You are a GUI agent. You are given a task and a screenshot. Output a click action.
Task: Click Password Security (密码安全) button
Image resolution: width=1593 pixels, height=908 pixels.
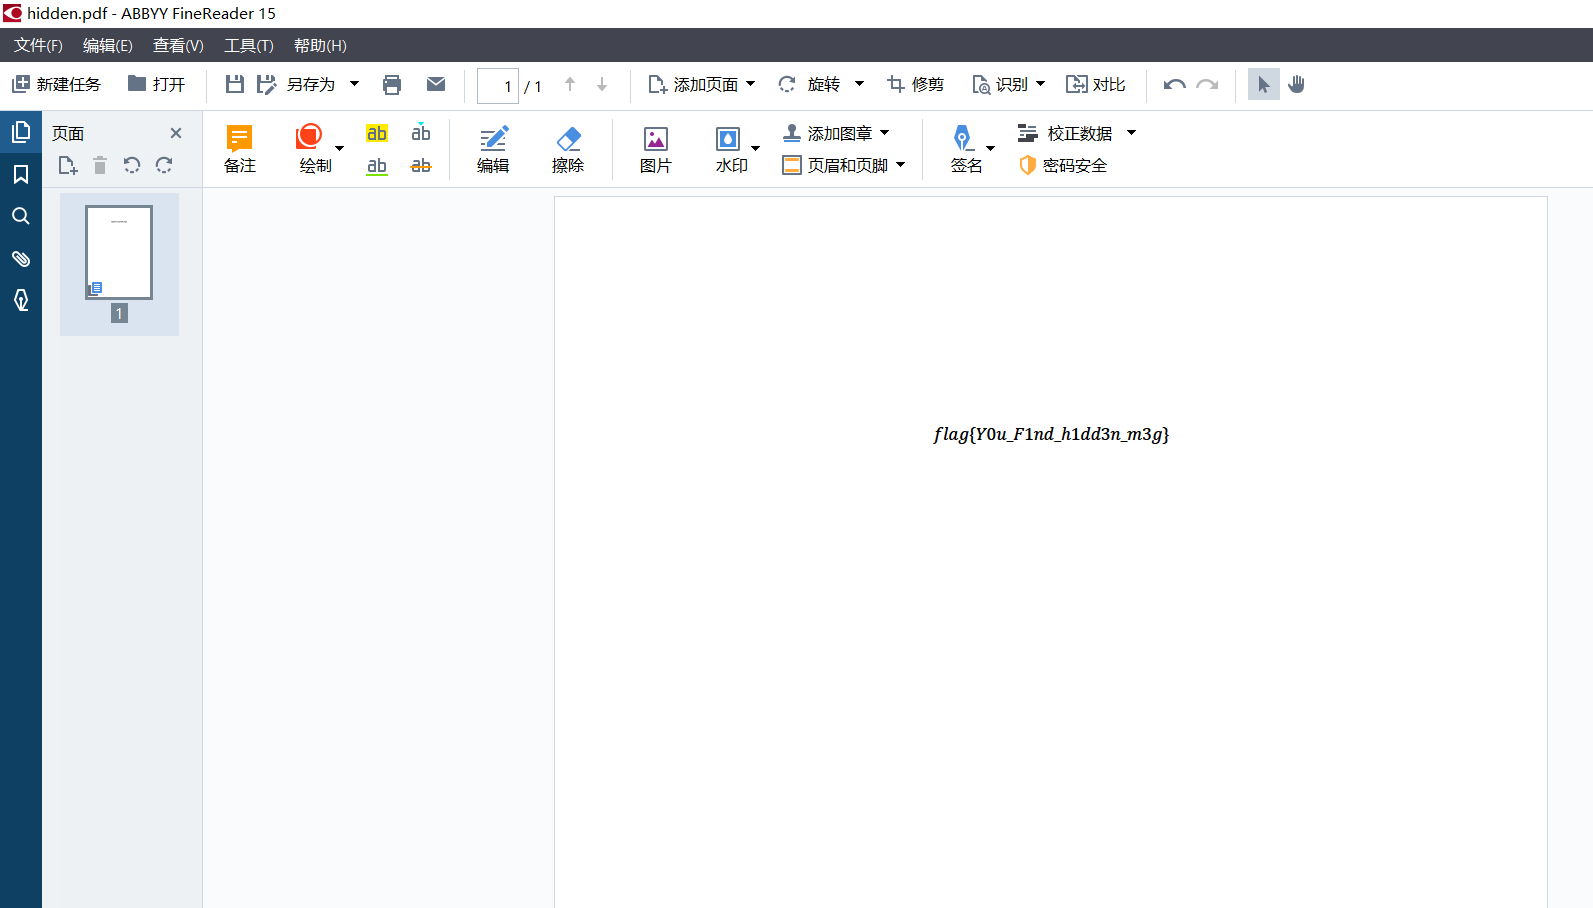[1063, 166]
